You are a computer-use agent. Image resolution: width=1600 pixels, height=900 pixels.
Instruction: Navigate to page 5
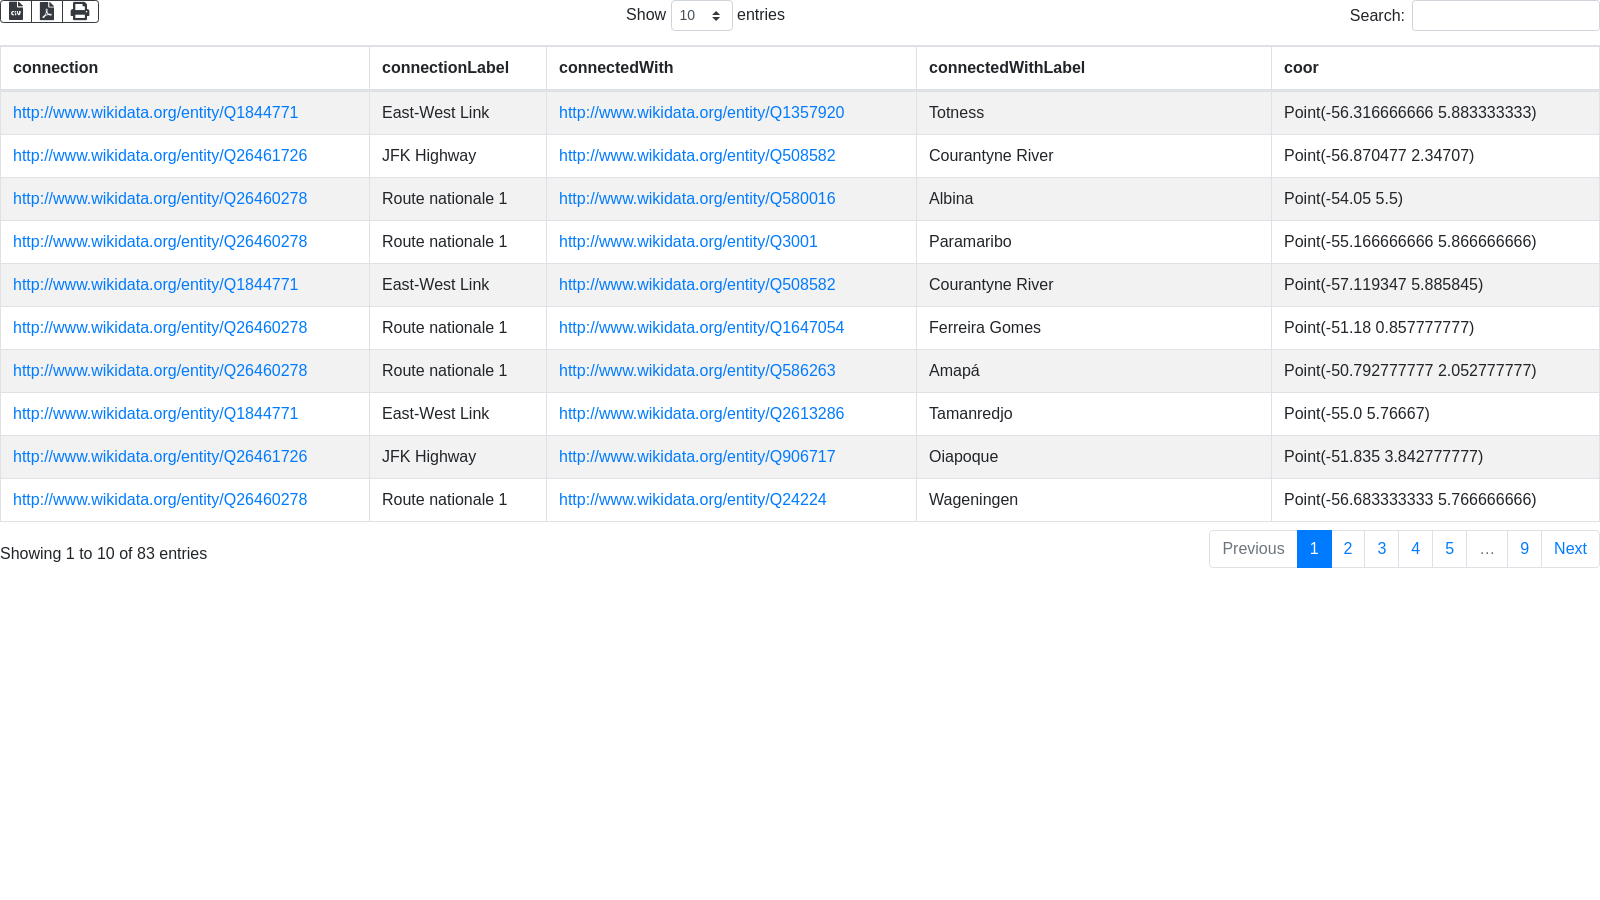coord(1449,549)
